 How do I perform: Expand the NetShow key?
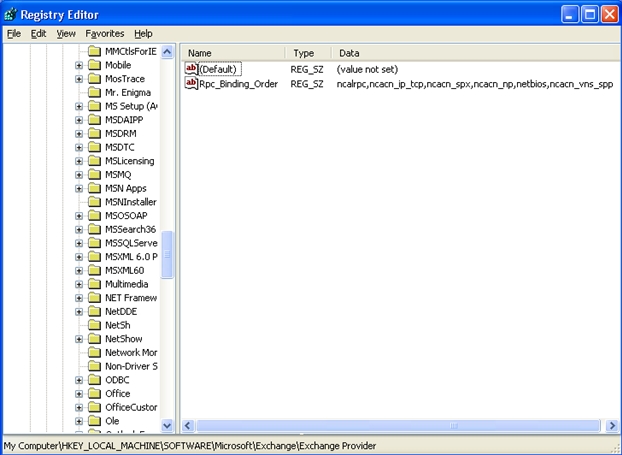79,339
